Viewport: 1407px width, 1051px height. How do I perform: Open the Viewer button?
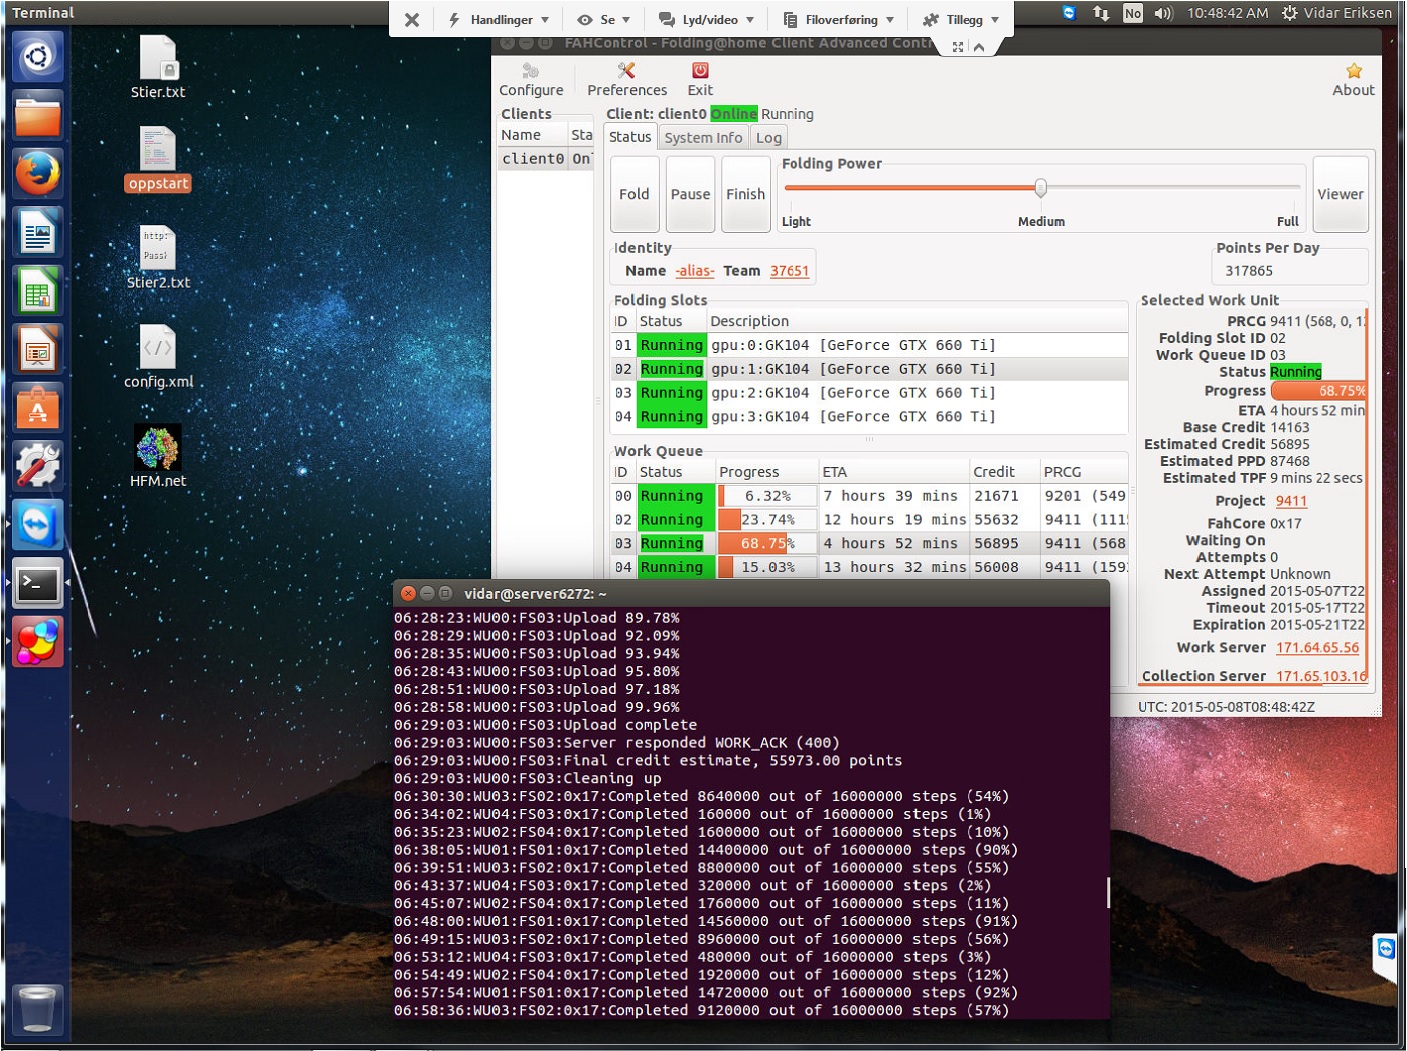coord(1340,194)
